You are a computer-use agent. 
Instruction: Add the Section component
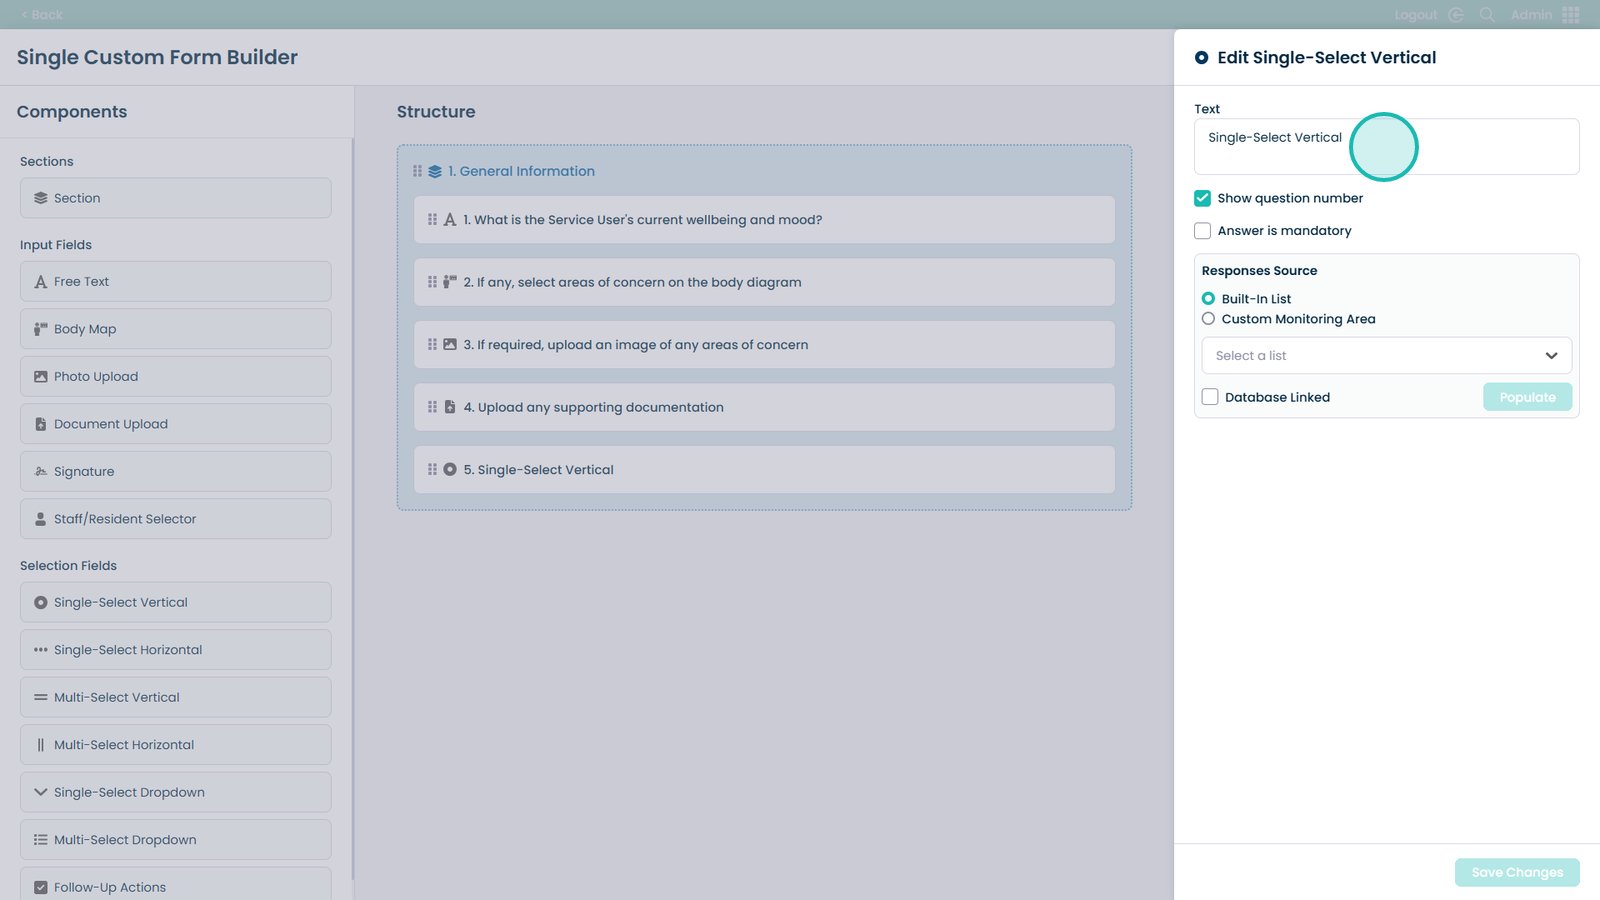[176, 198]
